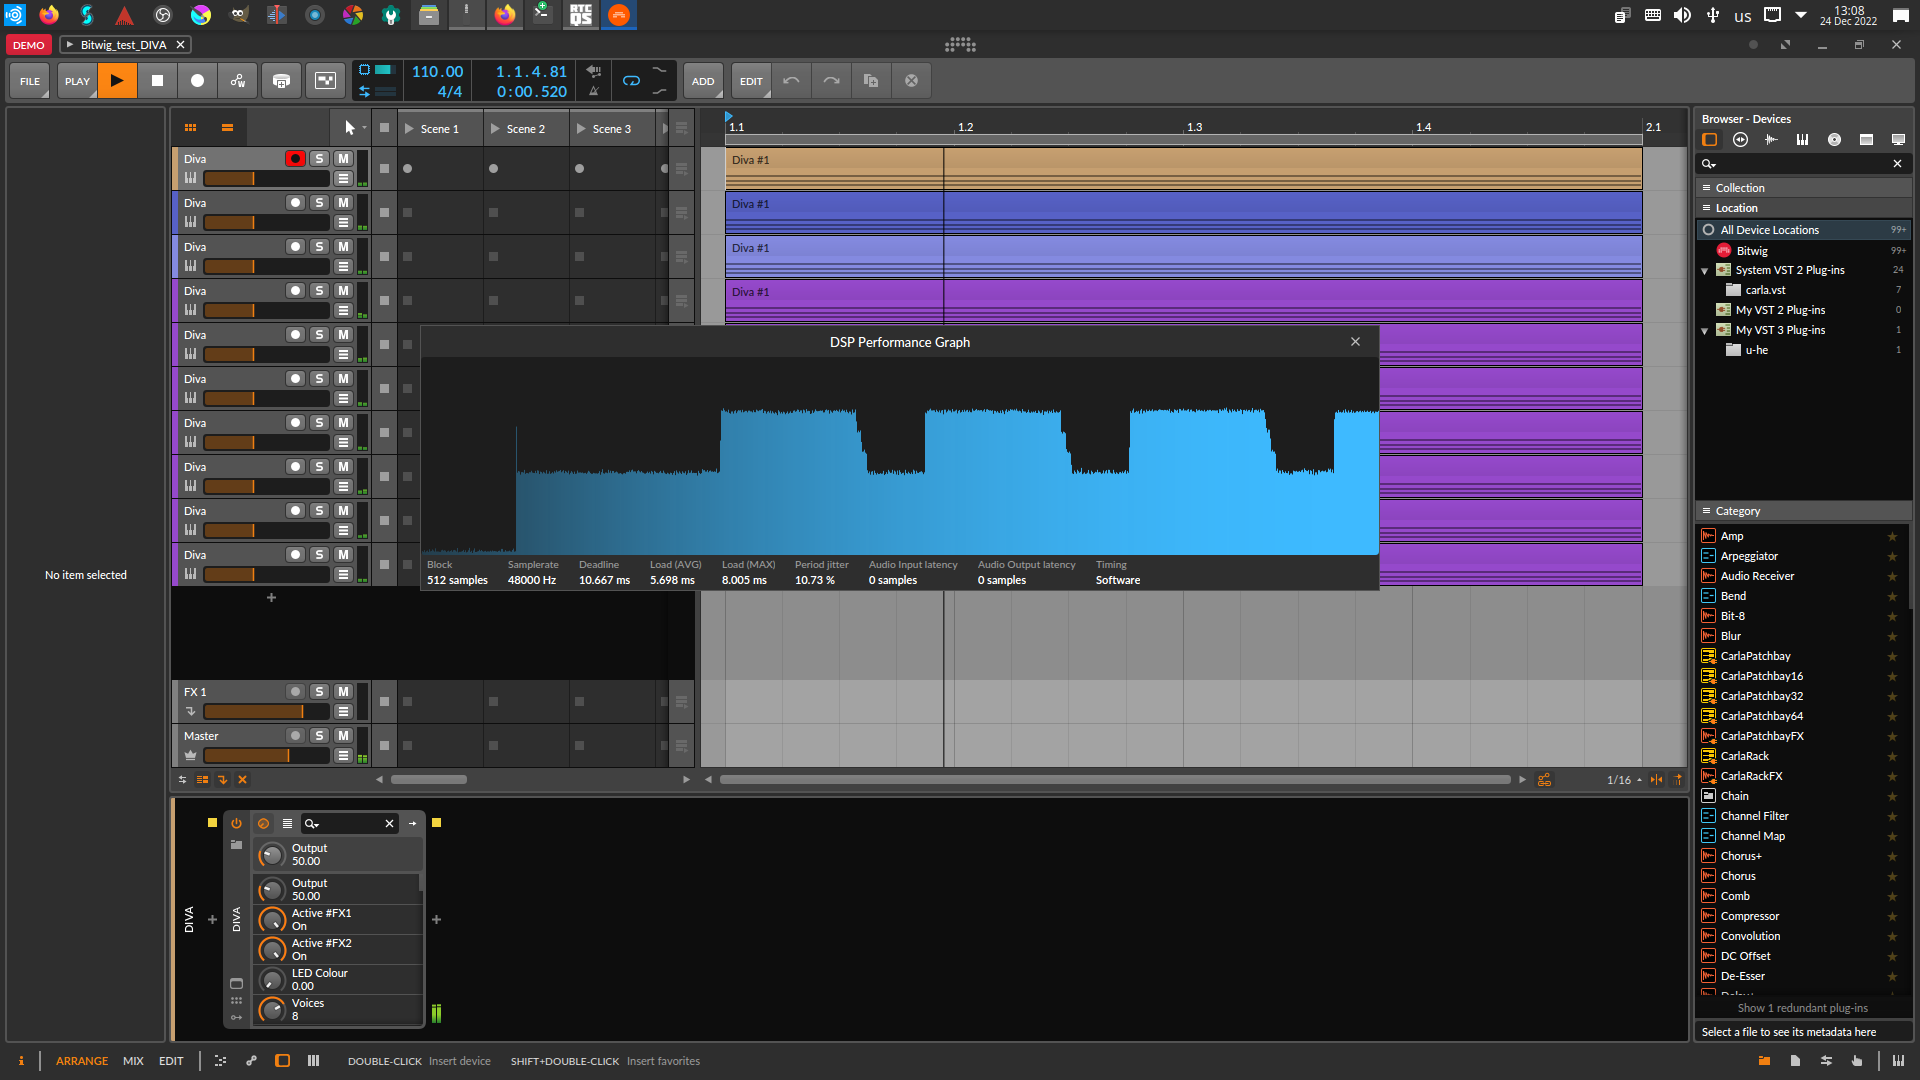This screenshot has height=1080, width=1920.
Task: Open the ARRANGE view tab
Action: (x=82, y=1060)
